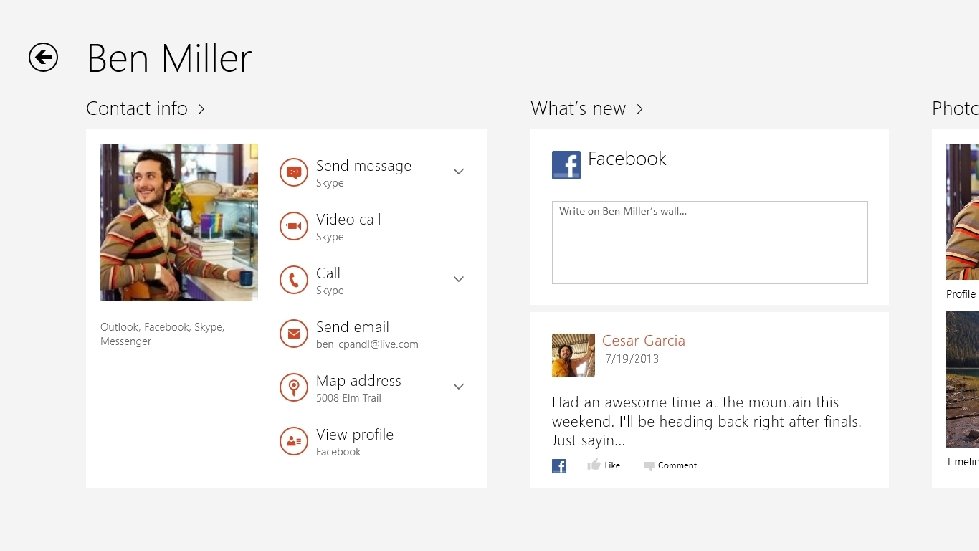Click the Send message label

pos(364,166)
